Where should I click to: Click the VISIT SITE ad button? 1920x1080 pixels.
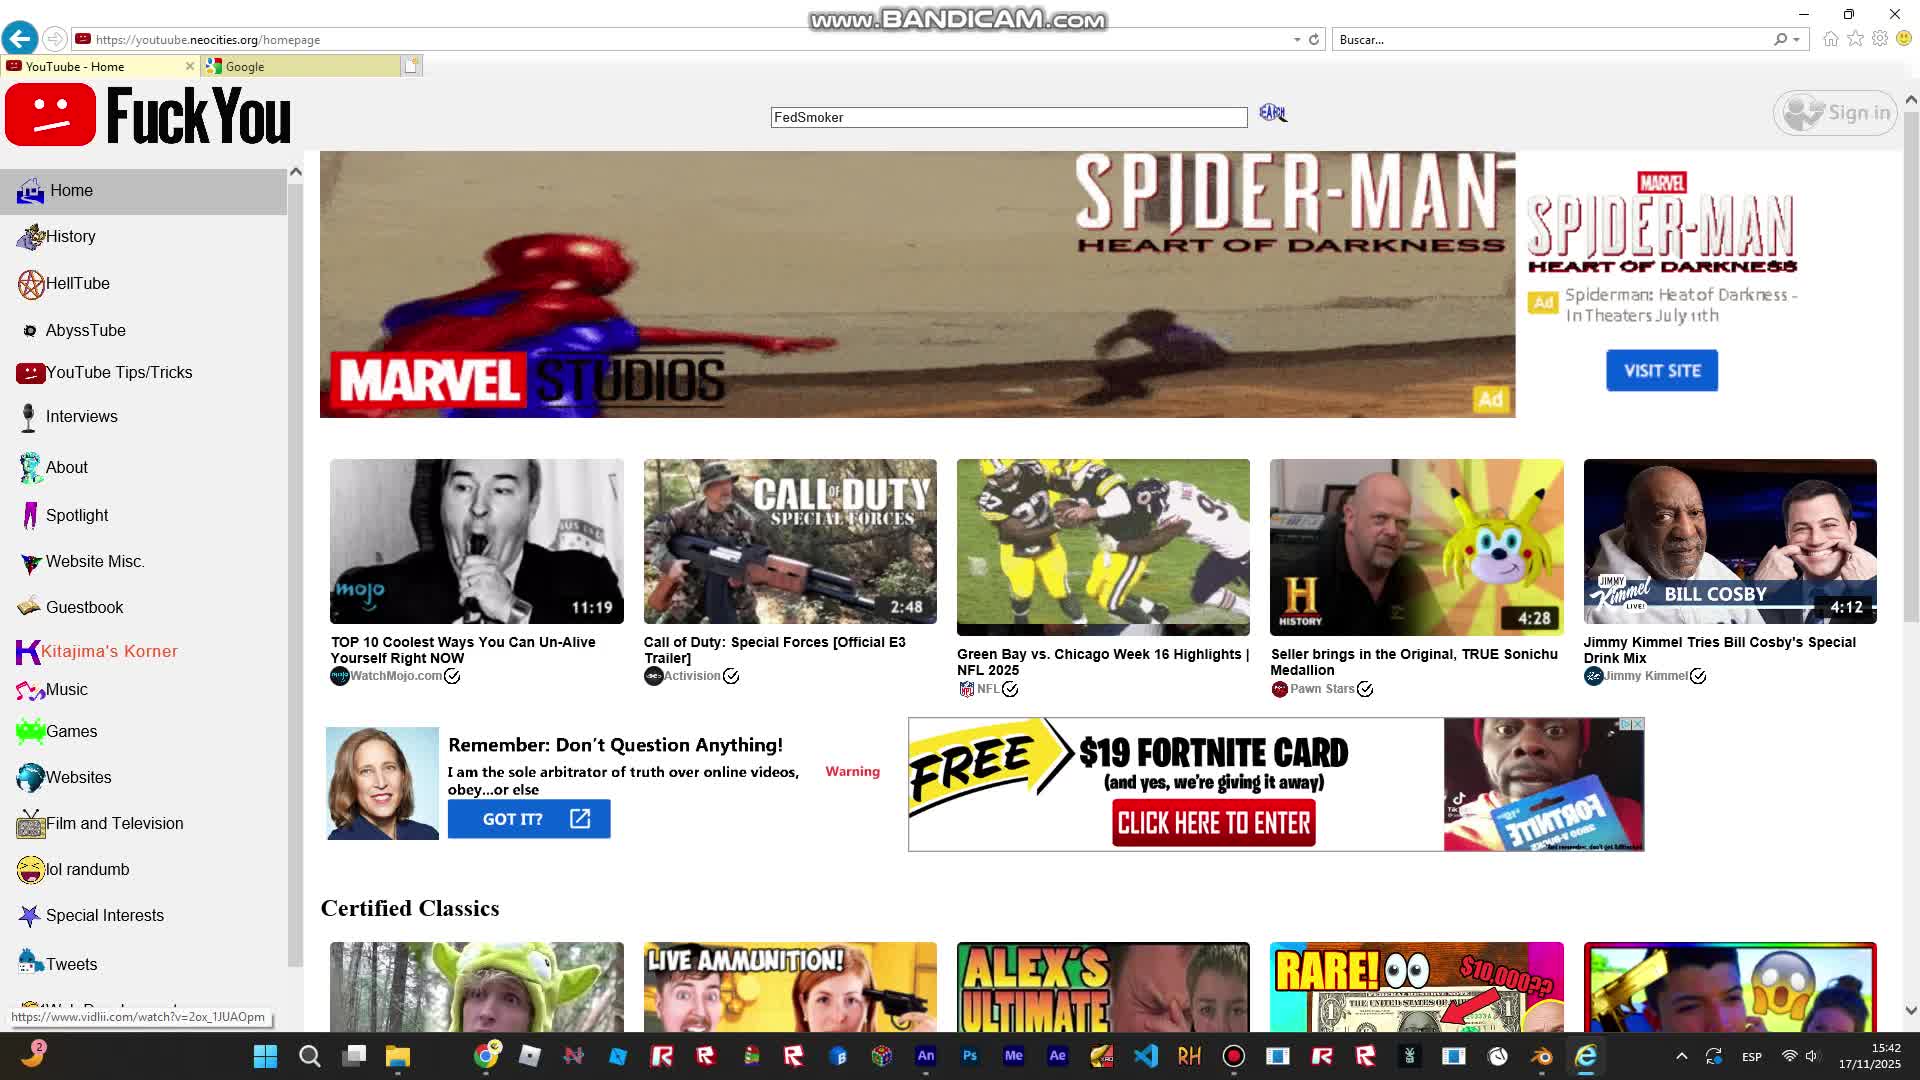tap(1661, 371)
